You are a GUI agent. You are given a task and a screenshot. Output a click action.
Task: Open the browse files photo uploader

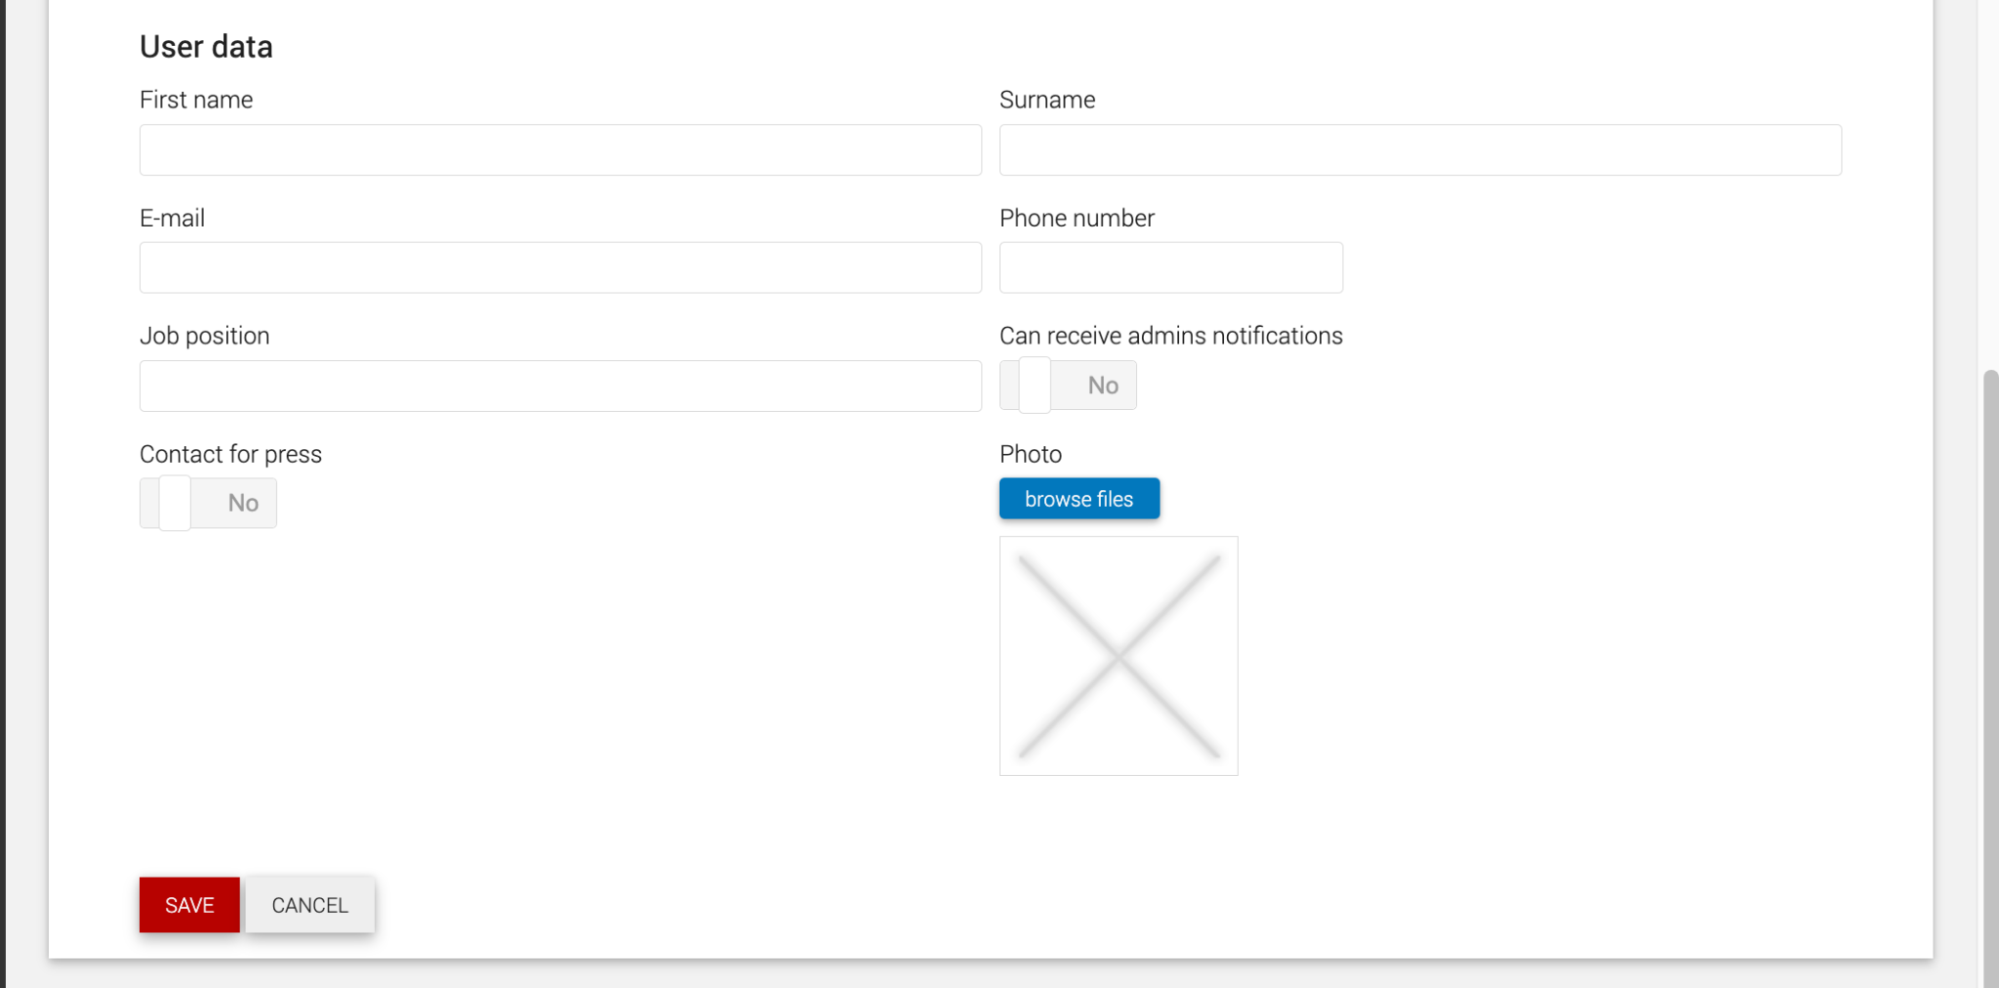(x=1079, y=498)
